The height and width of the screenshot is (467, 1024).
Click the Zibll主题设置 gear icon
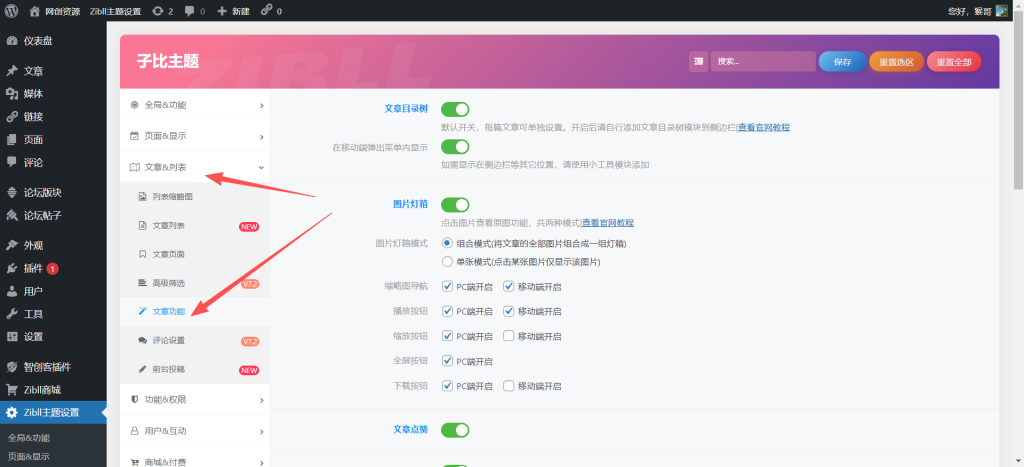(11, 413)
